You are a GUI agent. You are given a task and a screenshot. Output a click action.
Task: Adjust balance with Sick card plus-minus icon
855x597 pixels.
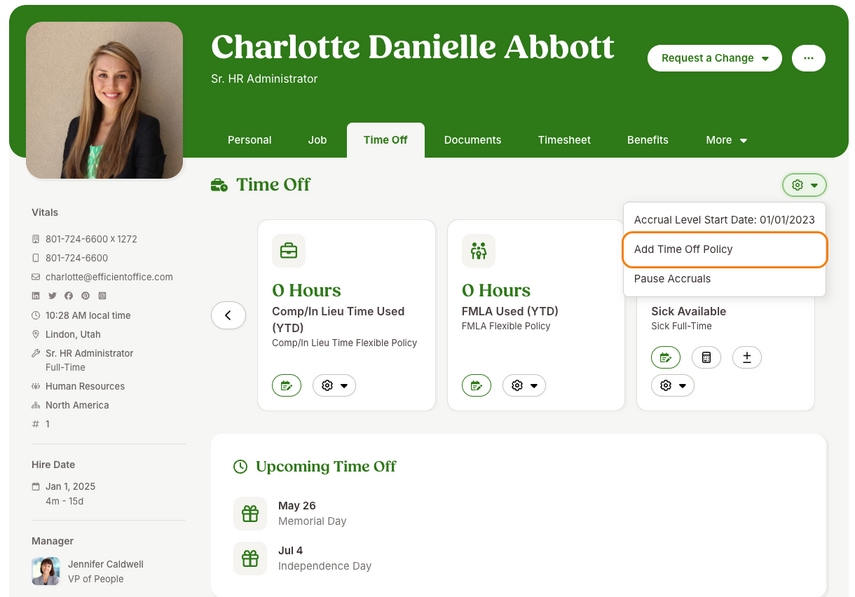(746, 357)
